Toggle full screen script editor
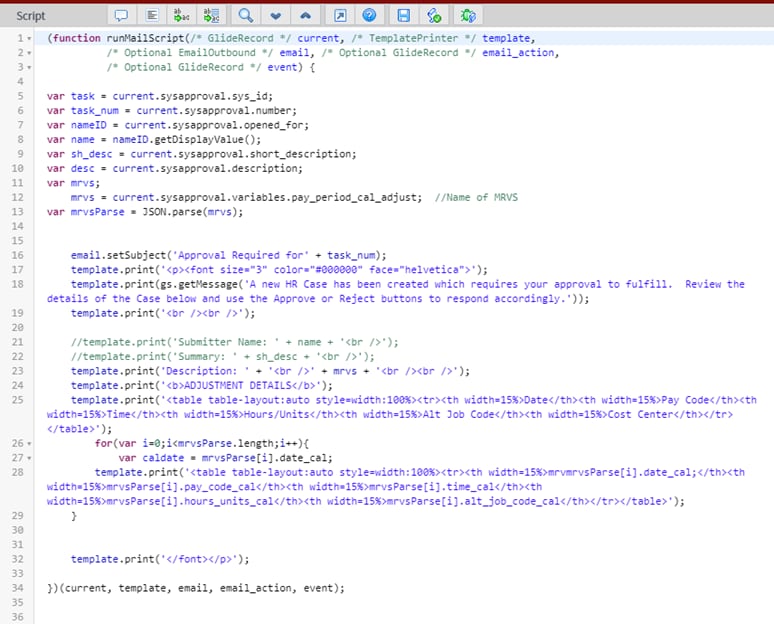The image size is (774, 624). 340,15
